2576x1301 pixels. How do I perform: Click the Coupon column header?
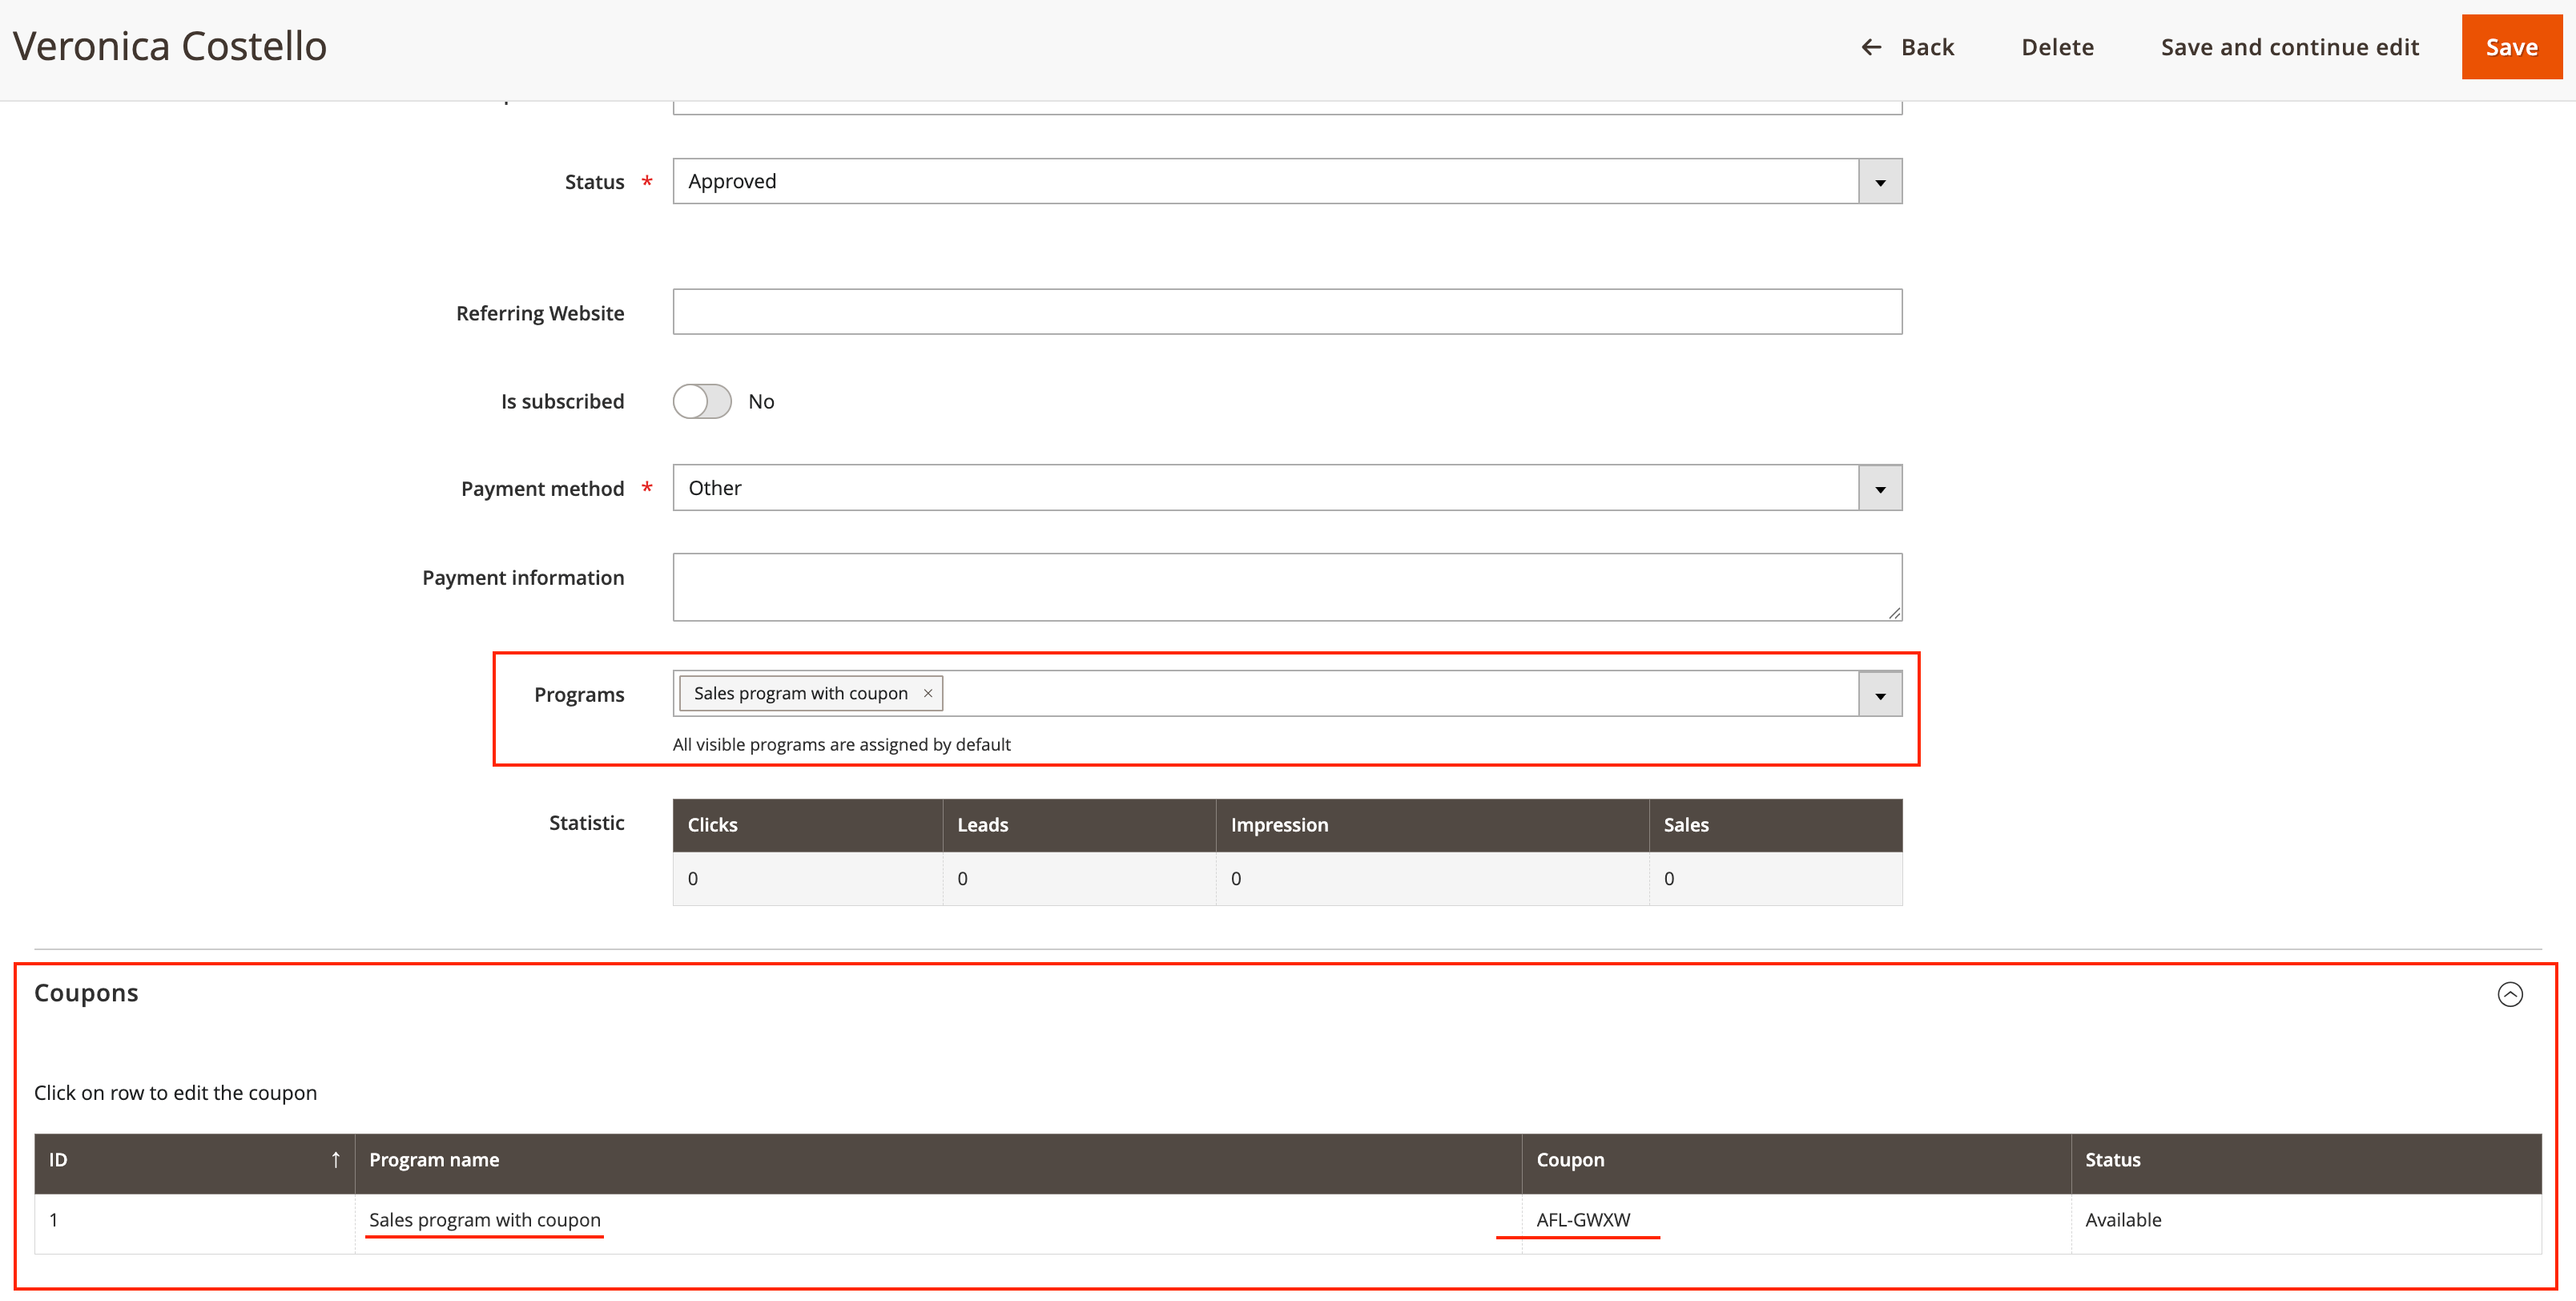pos(1570,1160)
